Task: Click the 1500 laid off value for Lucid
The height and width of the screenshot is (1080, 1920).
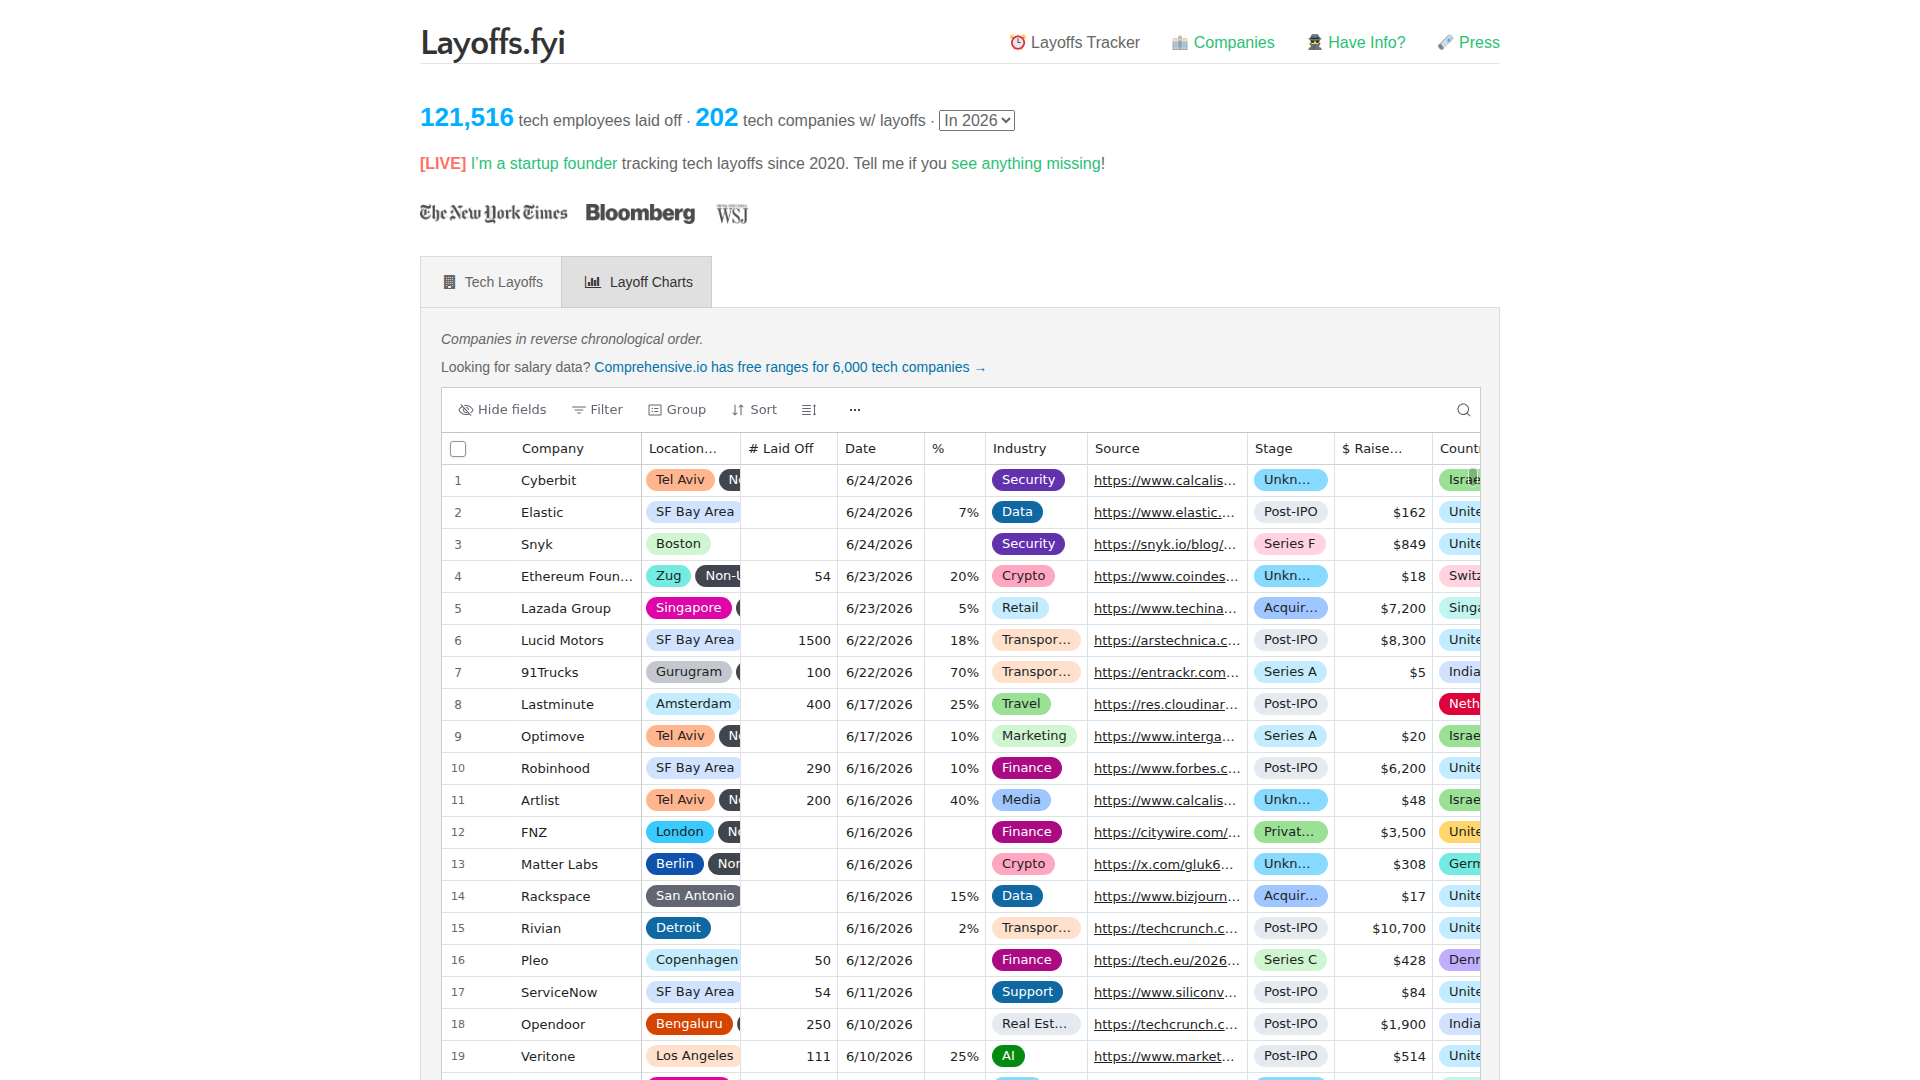Action: (815, 640)
